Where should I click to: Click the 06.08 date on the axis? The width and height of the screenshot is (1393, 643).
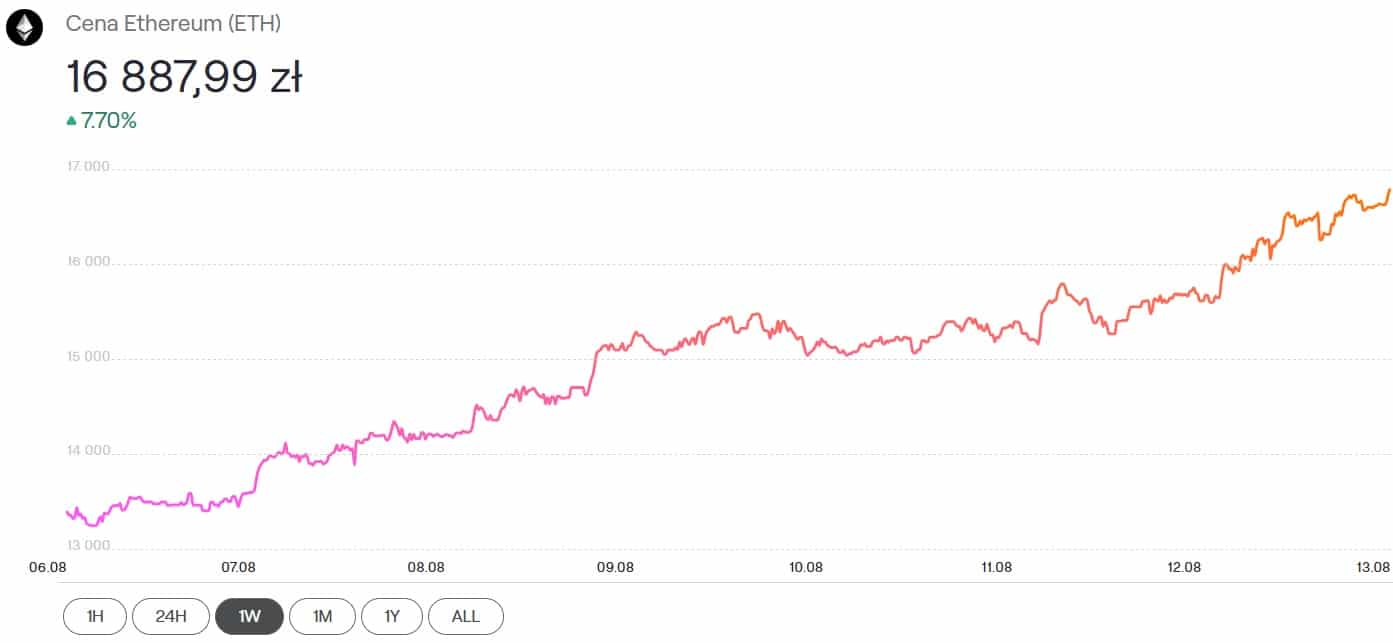pyautogui.click(x=48, y=567)
